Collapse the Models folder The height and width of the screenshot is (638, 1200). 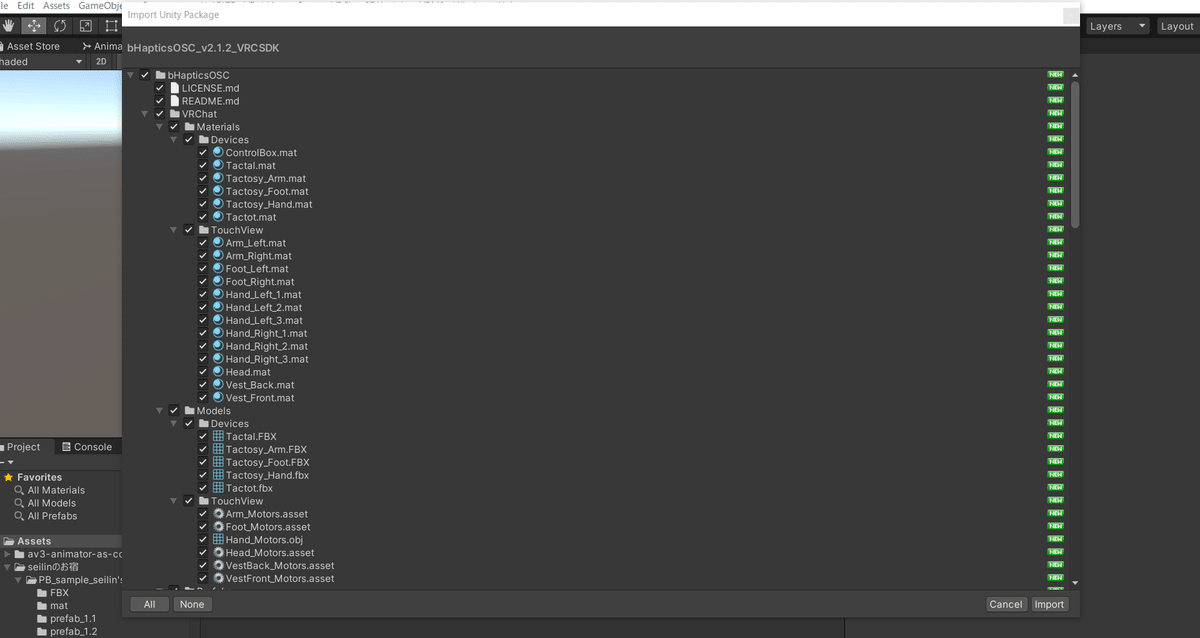[160, 410]
